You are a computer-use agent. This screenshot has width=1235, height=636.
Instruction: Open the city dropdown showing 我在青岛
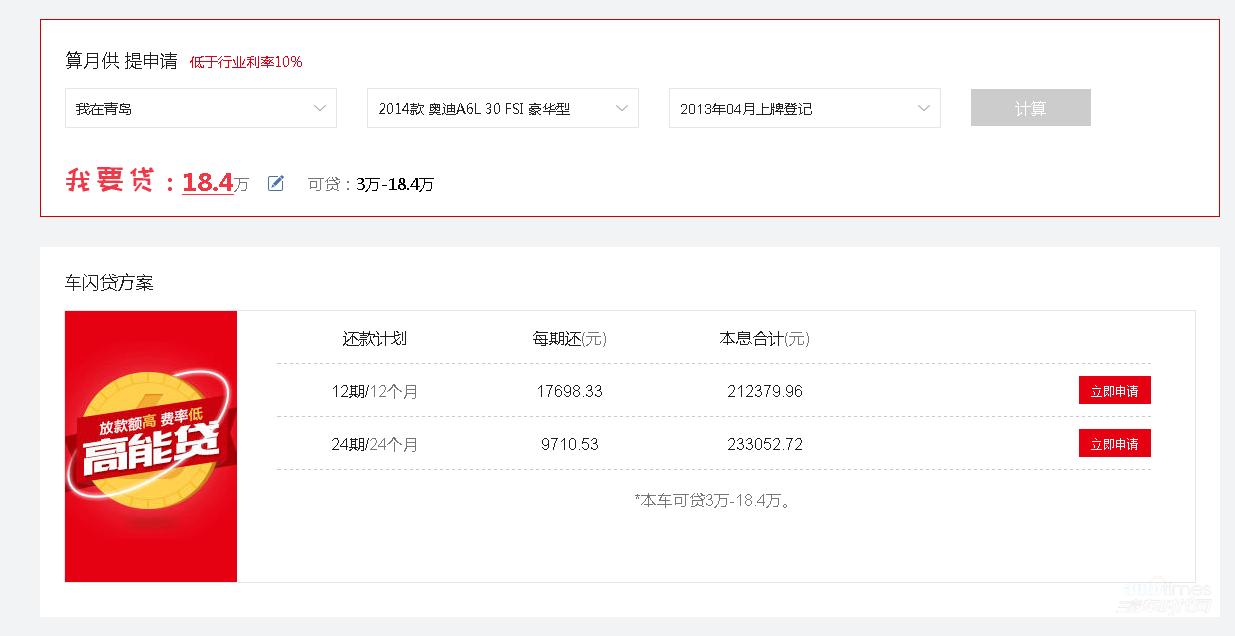pyautogui.click(x=201, y=108)
